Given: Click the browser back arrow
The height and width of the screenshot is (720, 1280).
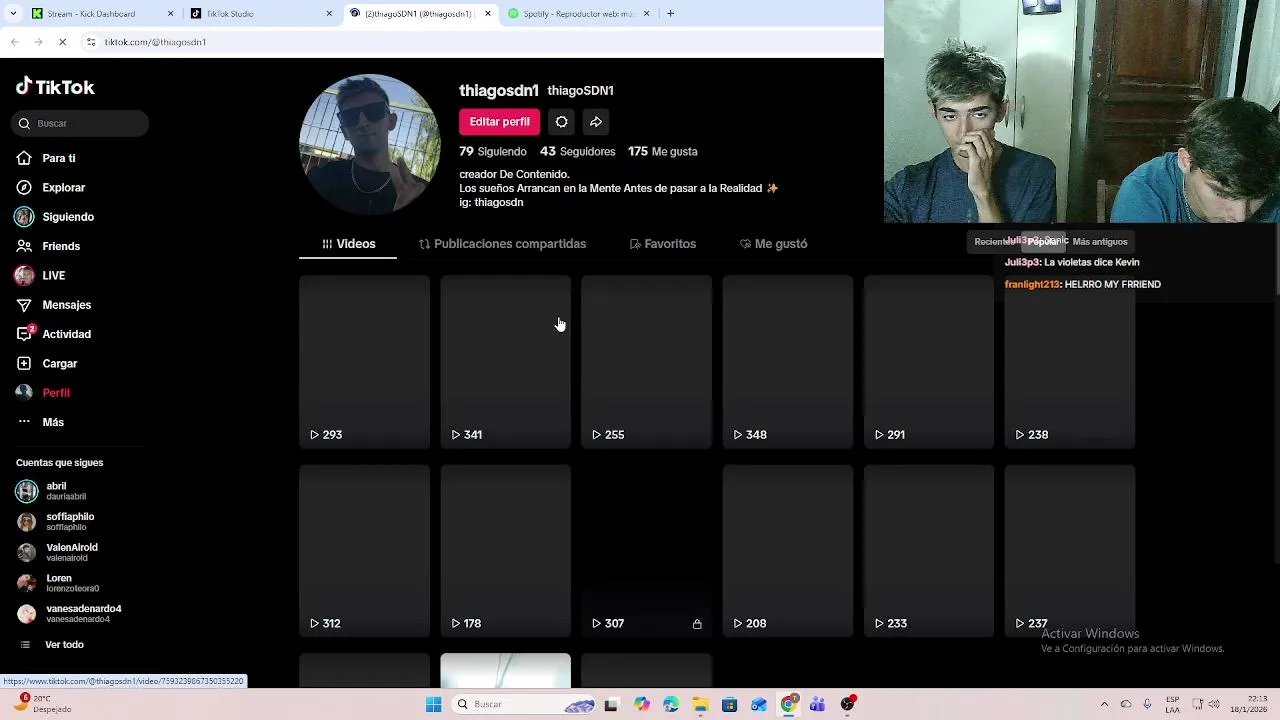Looking at the screenshot, I should 14,42.
